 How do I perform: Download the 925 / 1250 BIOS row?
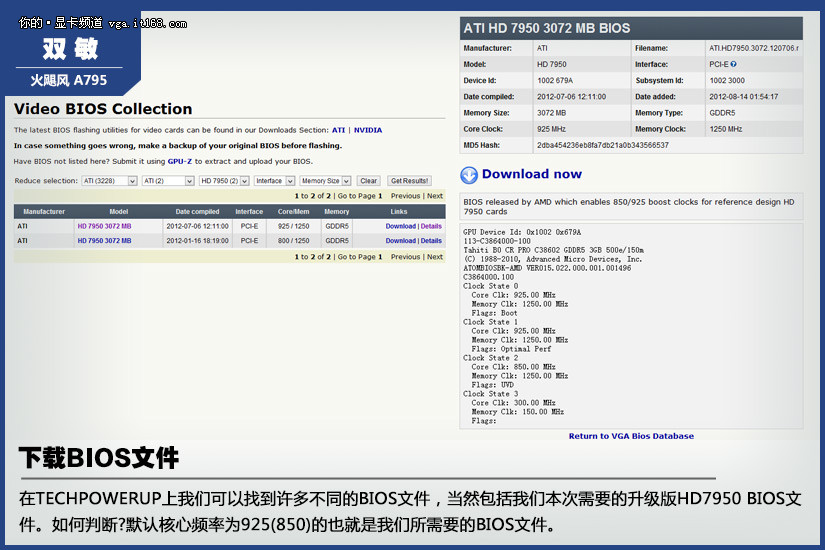(400, 226)
